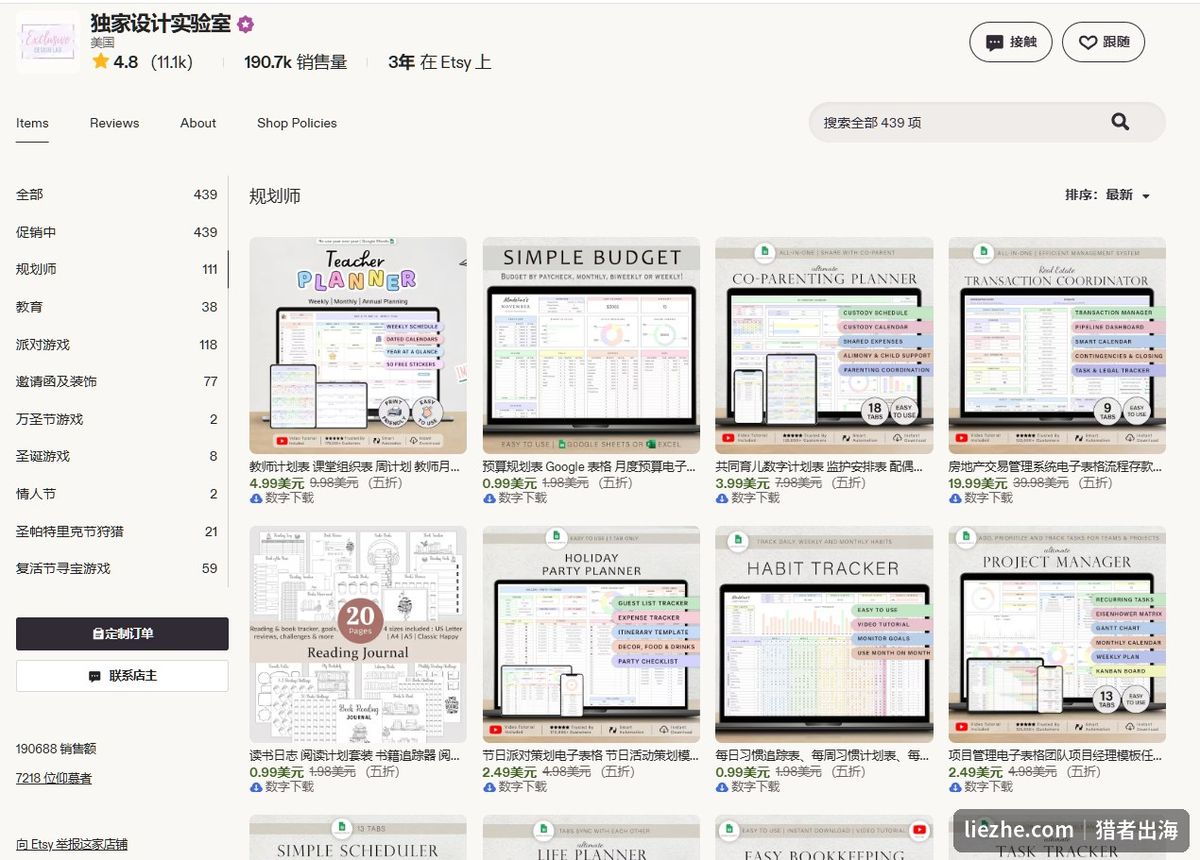Screen dimensions: 1200x860
Task: Select the 圣诞游戏 category
Action: pos(117,456)
